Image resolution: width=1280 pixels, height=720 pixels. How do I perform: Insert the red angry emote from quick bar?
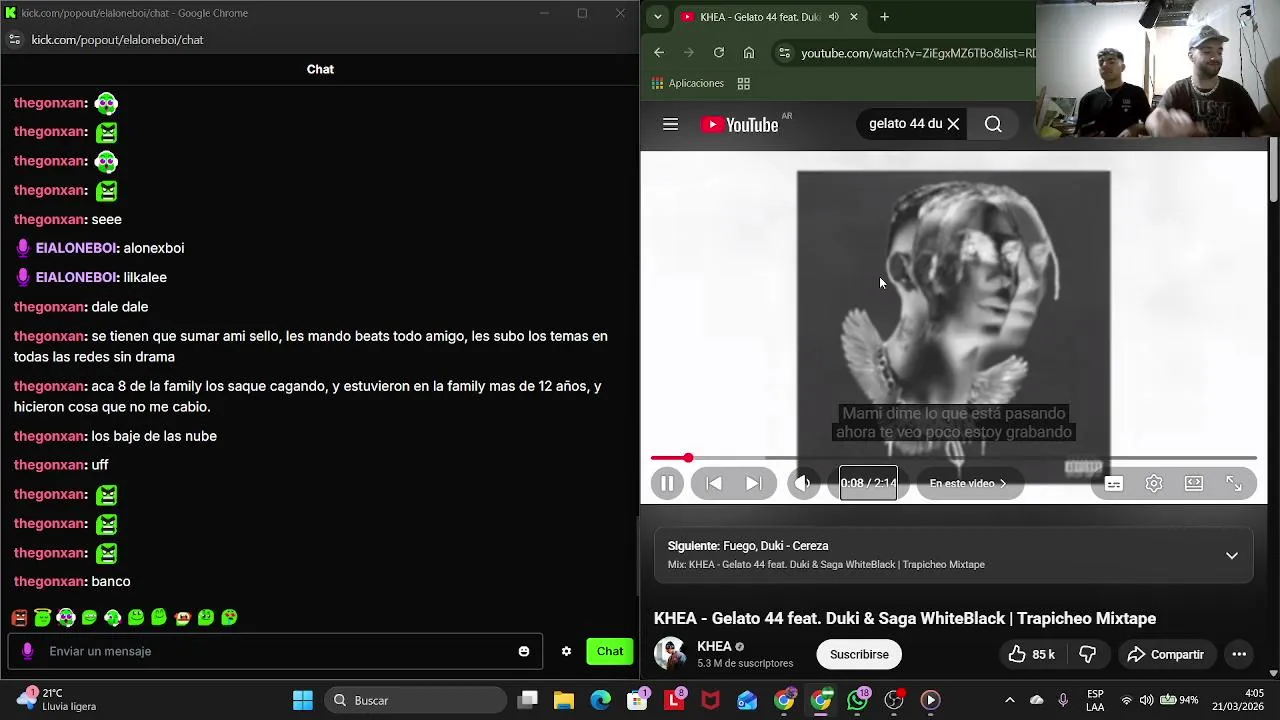tap(19, 618)
